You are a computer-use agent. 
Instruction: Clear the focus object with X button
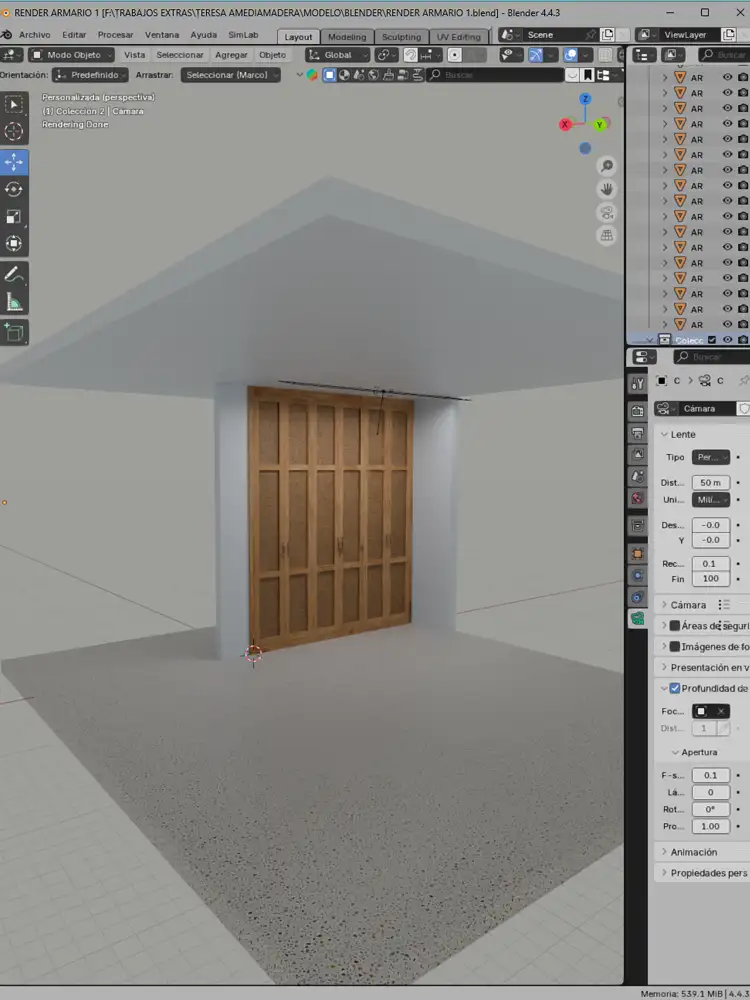coord(721,711)
